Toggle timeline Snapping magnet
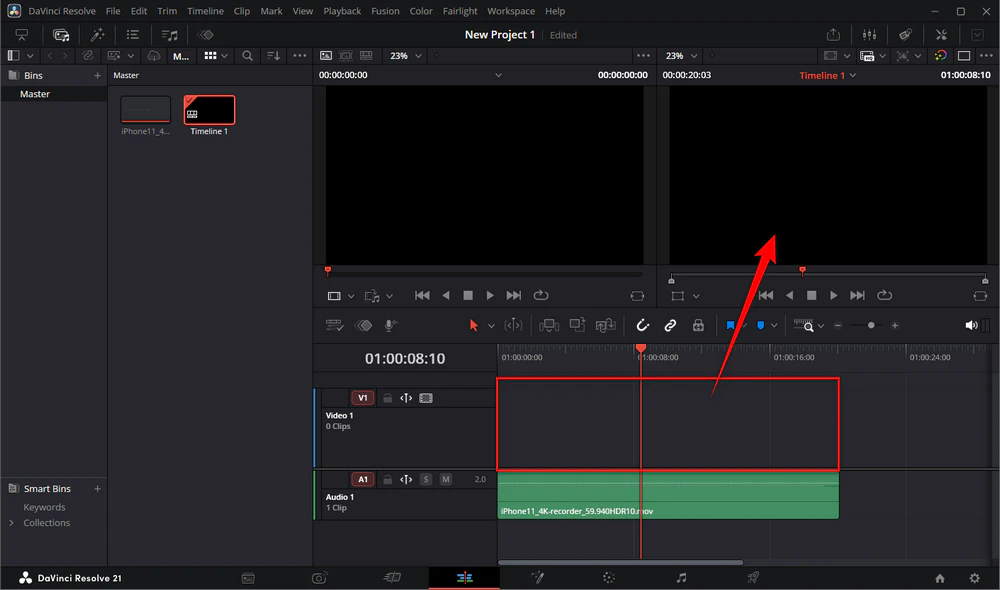The width and height of the screenshot is (1000, 590). point(642,325)
